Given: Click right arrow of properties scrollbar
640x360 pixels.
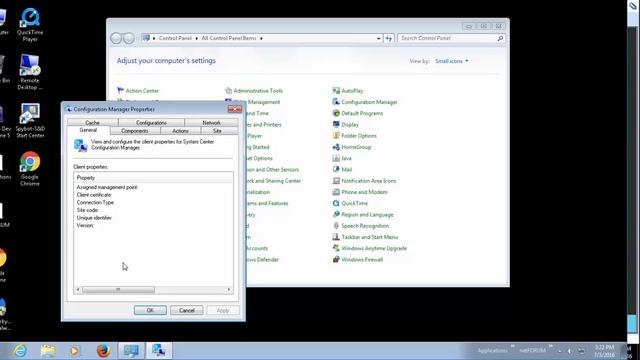Looking at the screenshot, I should click(x=229, y=289).
